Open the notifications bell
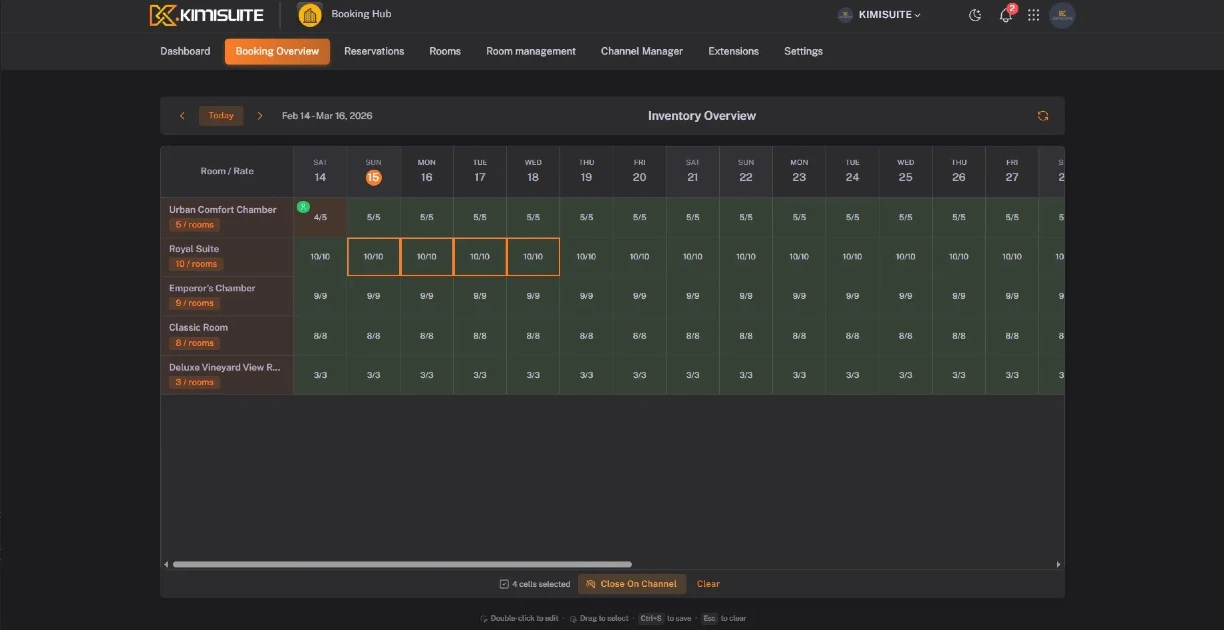Viewport: 1224px width, 630px height. (x=1005, y=15)
